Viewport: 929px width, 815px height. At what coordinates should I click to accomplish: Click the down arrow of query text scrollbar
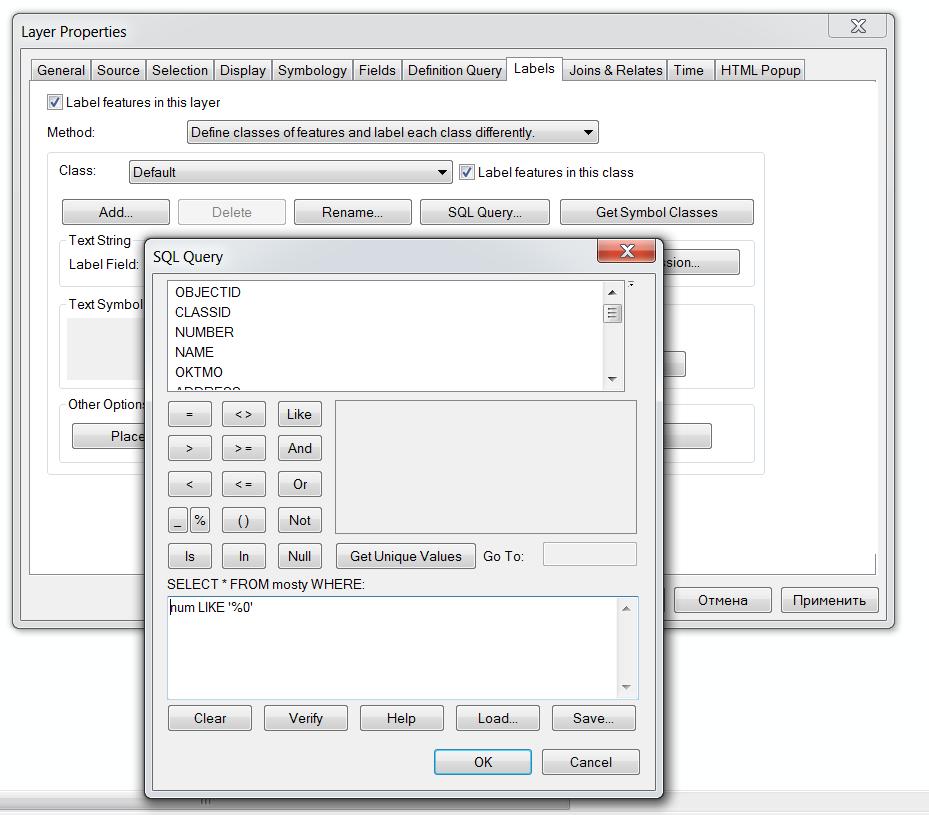(x=626, y=687)
